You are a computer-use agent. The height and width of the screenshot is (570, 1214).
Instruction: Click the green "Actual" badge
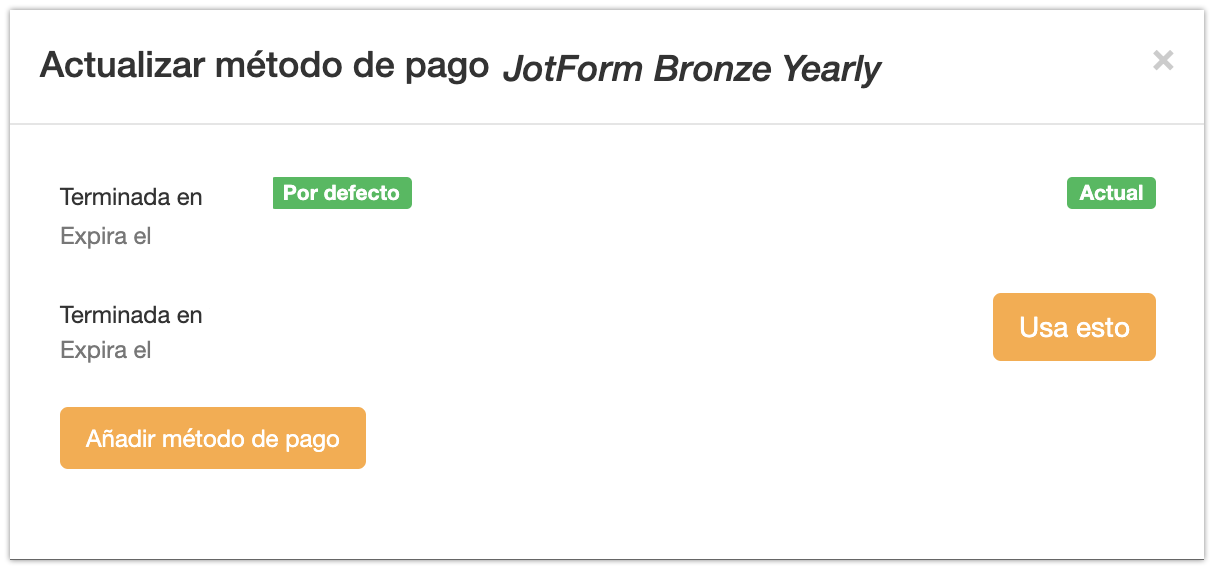(x=1111, y=193)
